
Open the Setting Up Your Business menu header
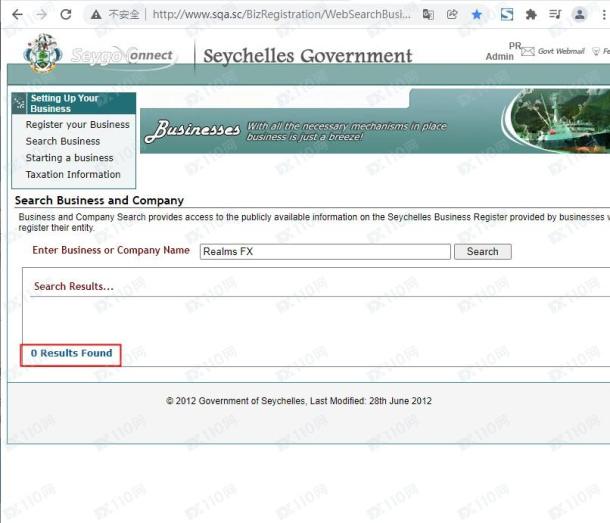pos(64,103)
